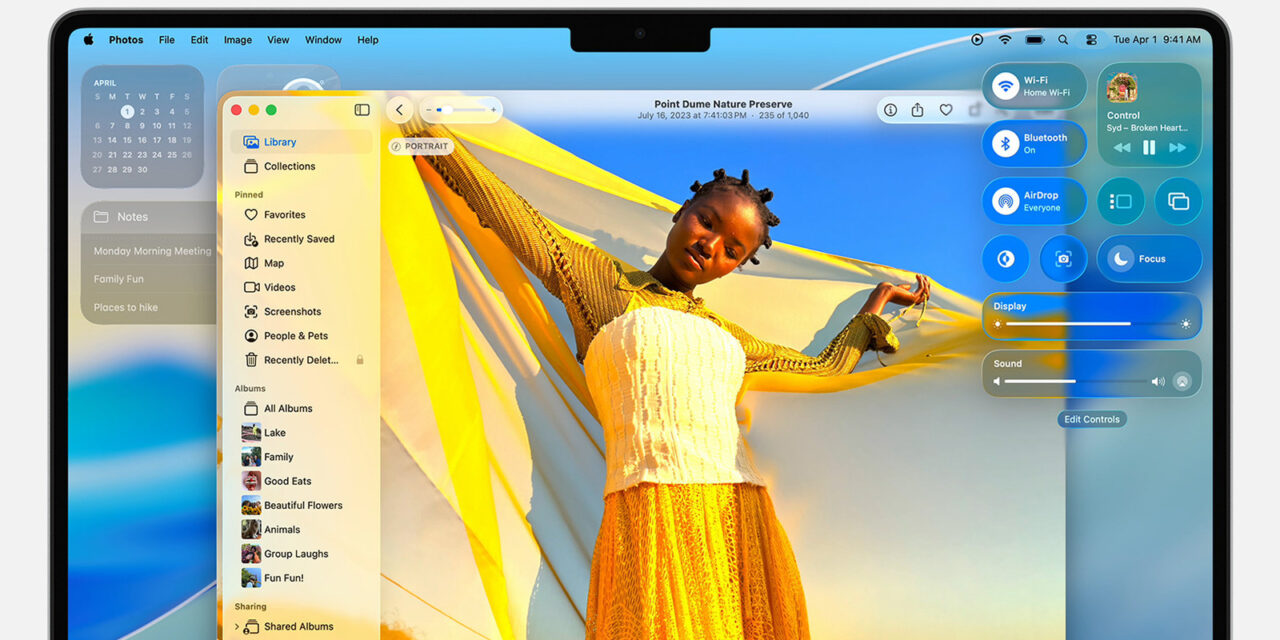Screen dimensions: 1280x640
Task: Toggle Bluetooth in Control Center
Action: pos(1005,143)
